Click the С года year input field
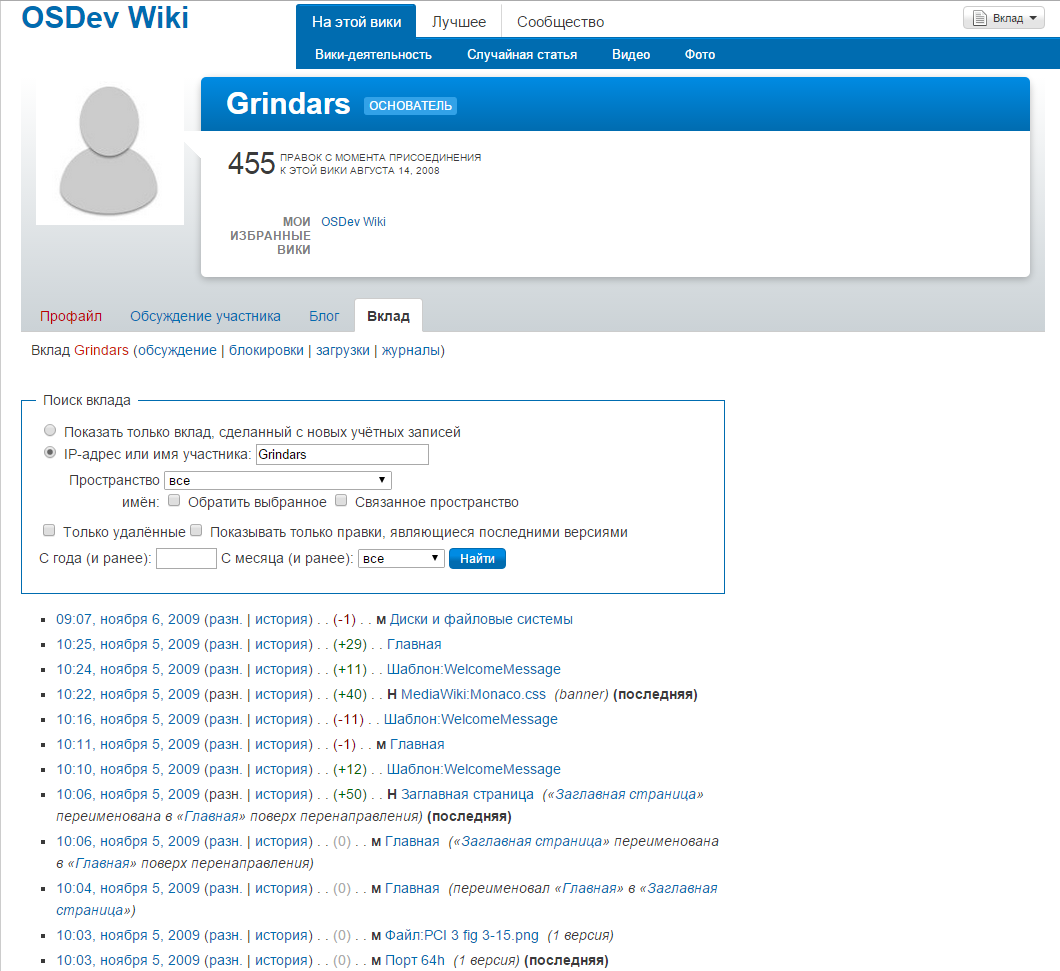Viewport: 1060px width, 971px height. click(x=186, y=559)
